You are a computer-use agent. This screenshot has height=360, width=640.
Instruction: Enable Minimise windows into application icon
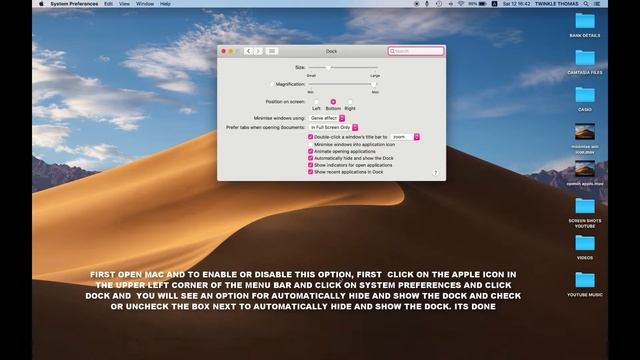[x=310, y=144]
